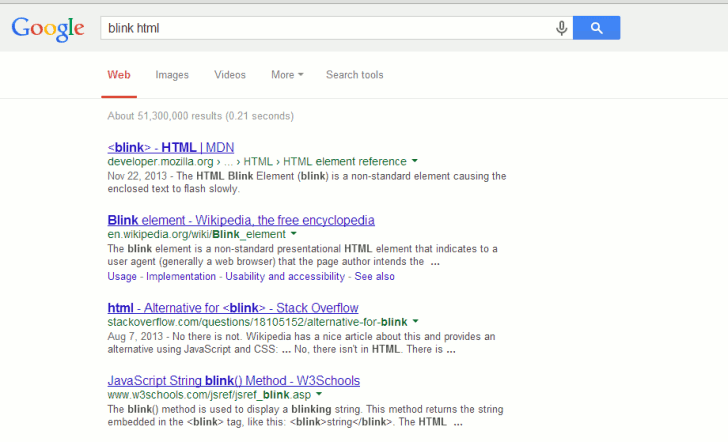Click the blue search magnifier button
The width and height of the screenshot is (728, 442).
coord(596,28)
